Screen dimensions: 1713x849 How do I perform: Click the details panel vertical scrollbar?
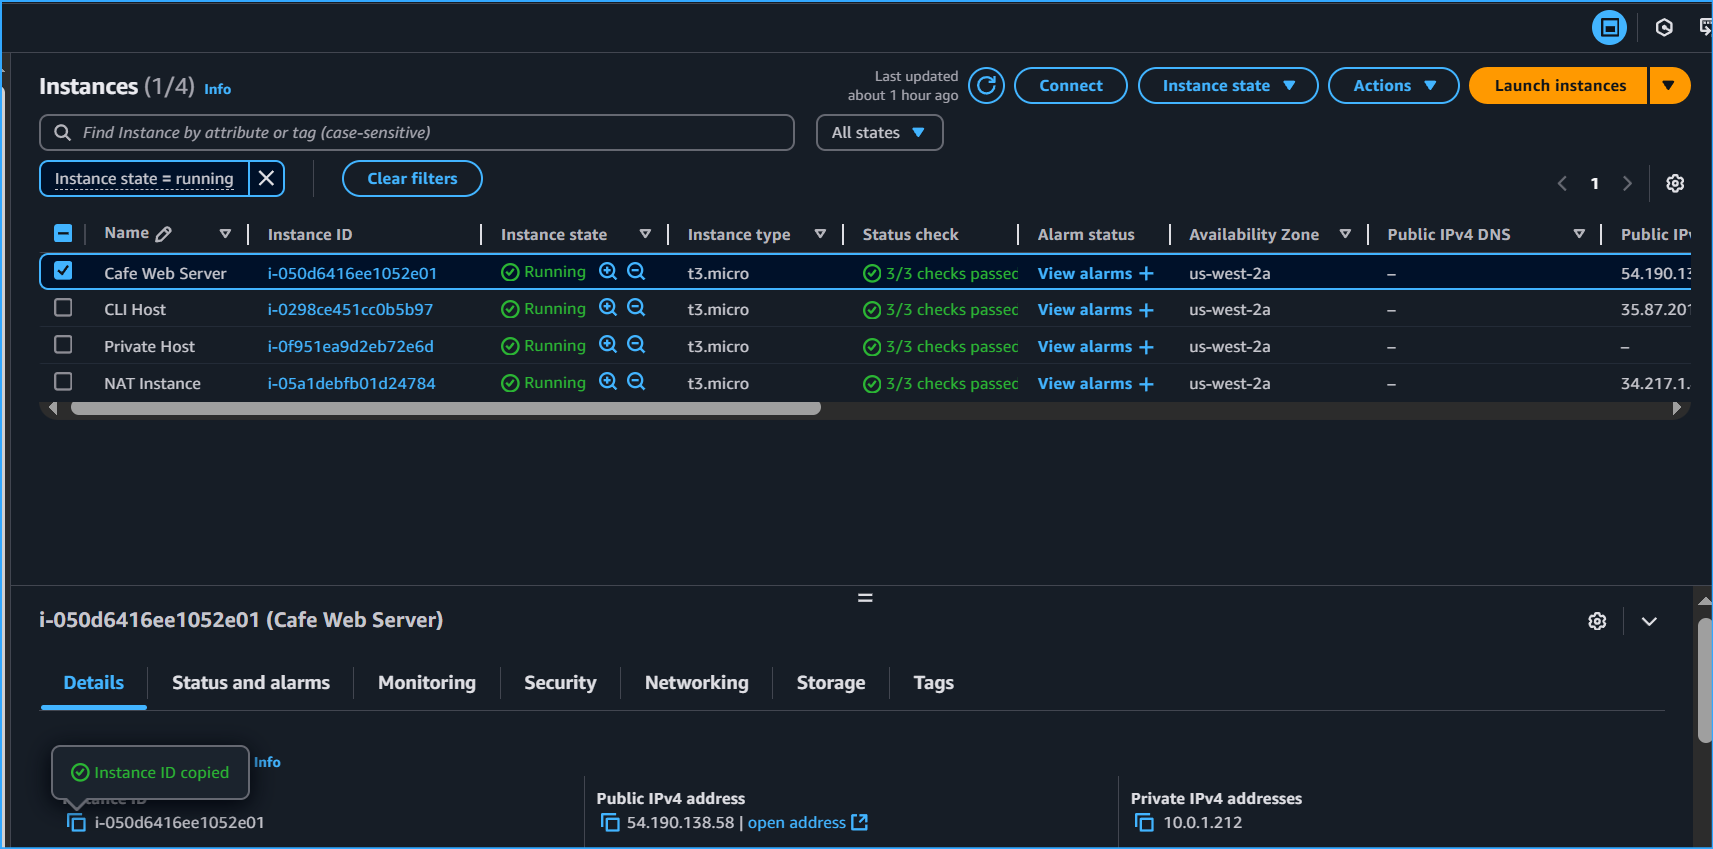point(1704,680)
